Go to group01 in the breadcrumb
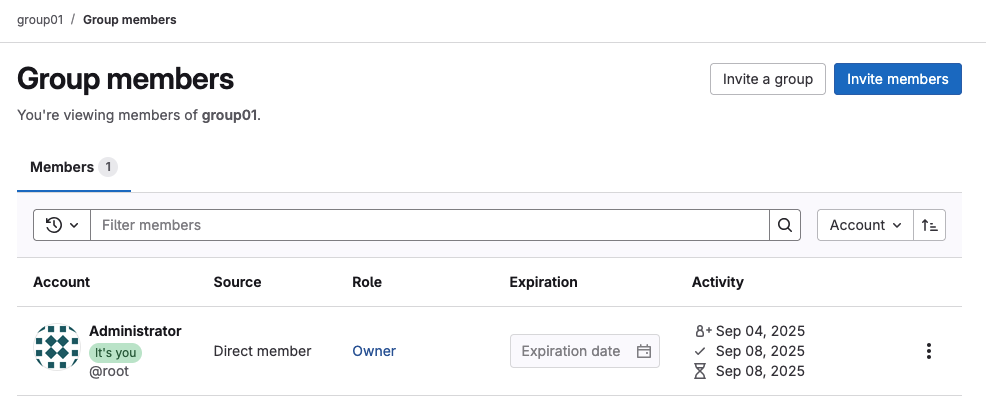The height and width of the screenshot is (420, 986). 40,20
